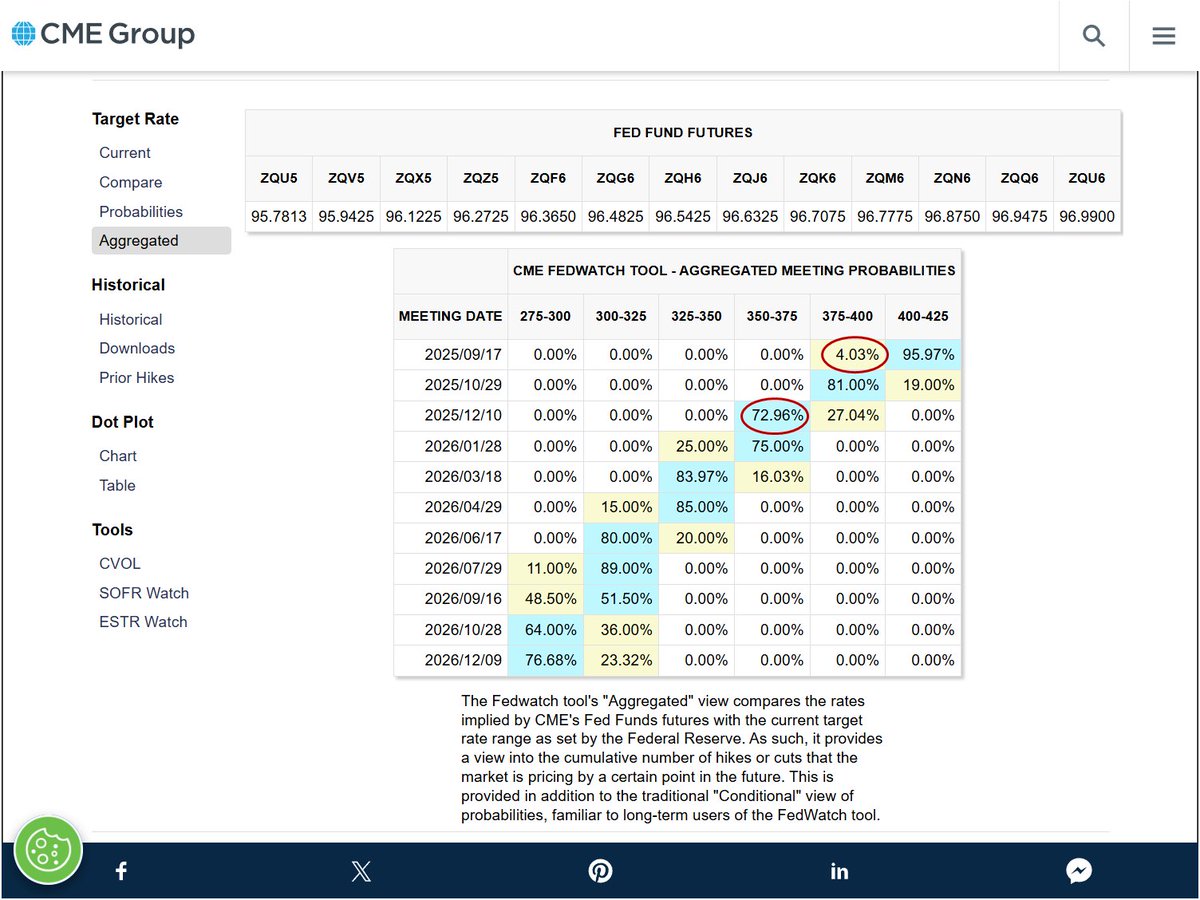Click meeting date 2025/10/29

(451, 385)
